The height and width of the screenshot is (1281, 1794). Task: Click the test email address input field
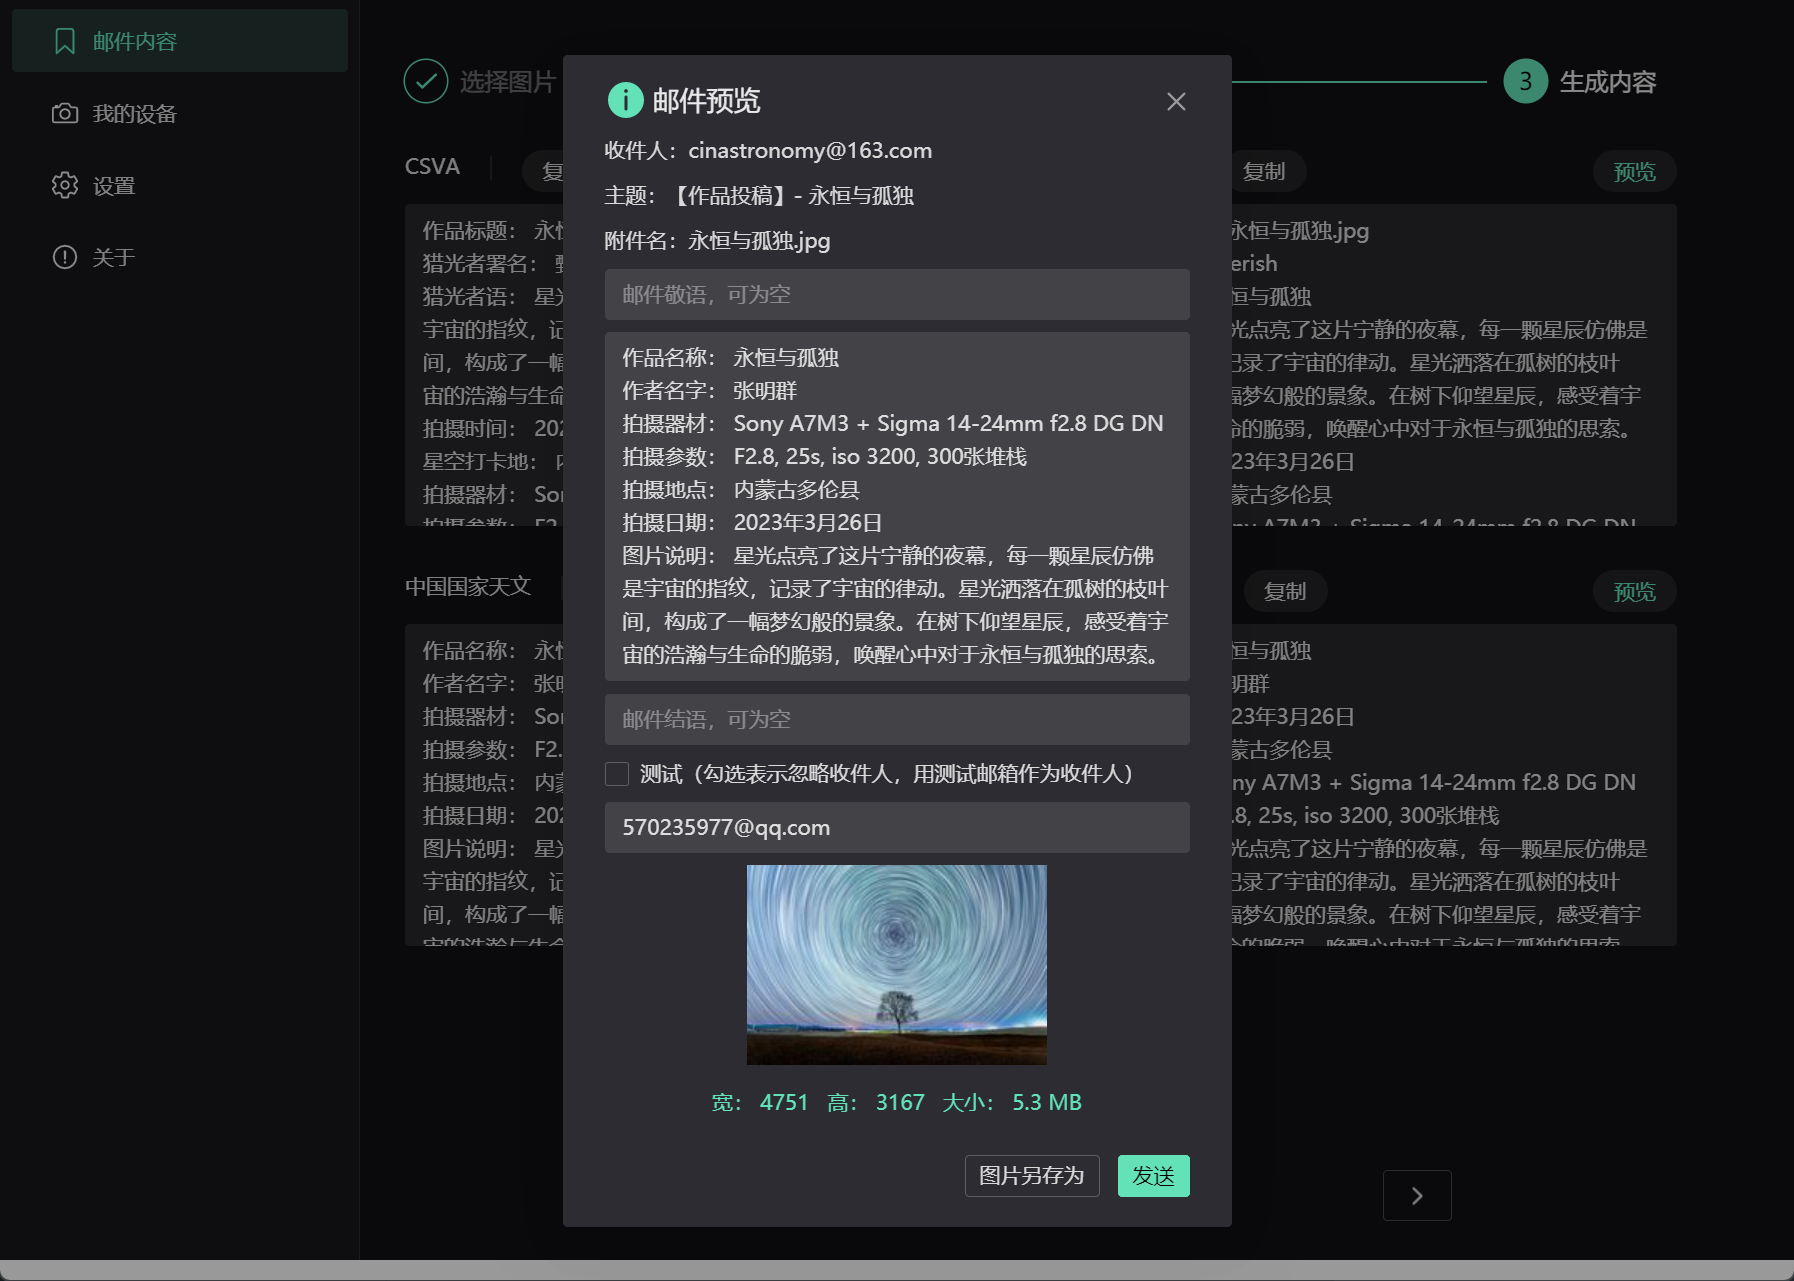point(896,827)
